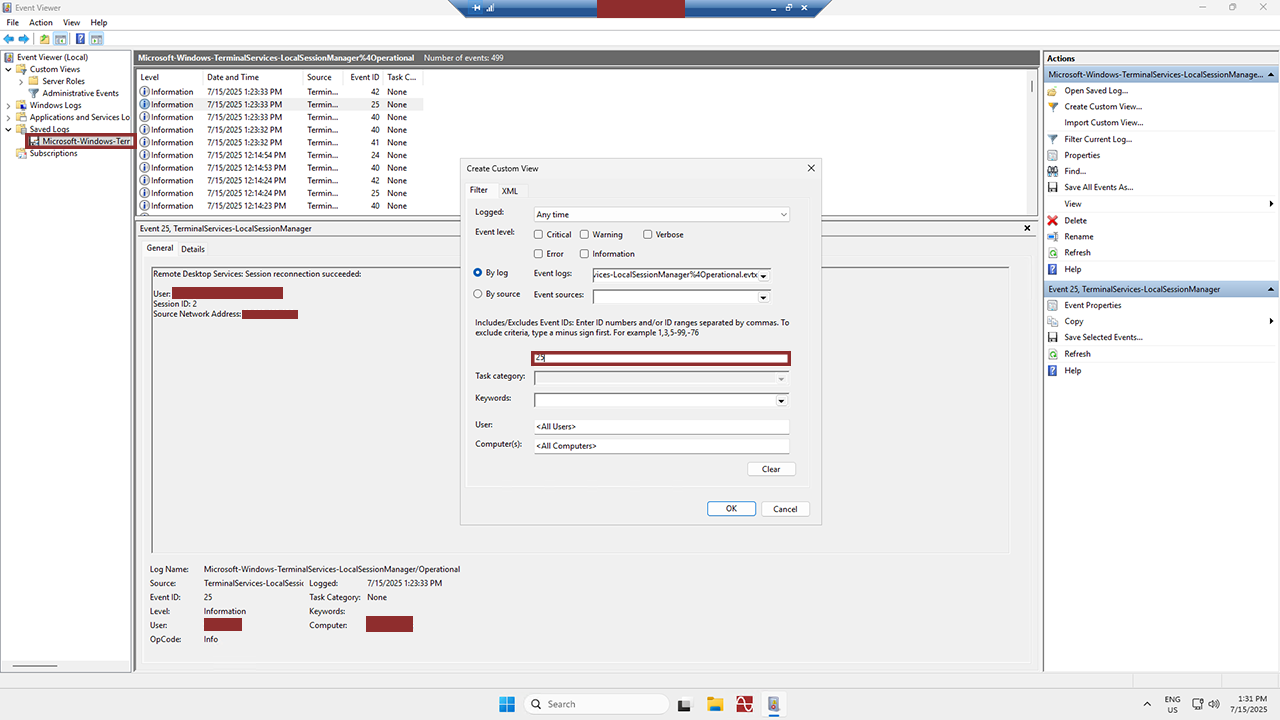Select the By source radio button
The image size is (1280, 720).
point(477,294)
